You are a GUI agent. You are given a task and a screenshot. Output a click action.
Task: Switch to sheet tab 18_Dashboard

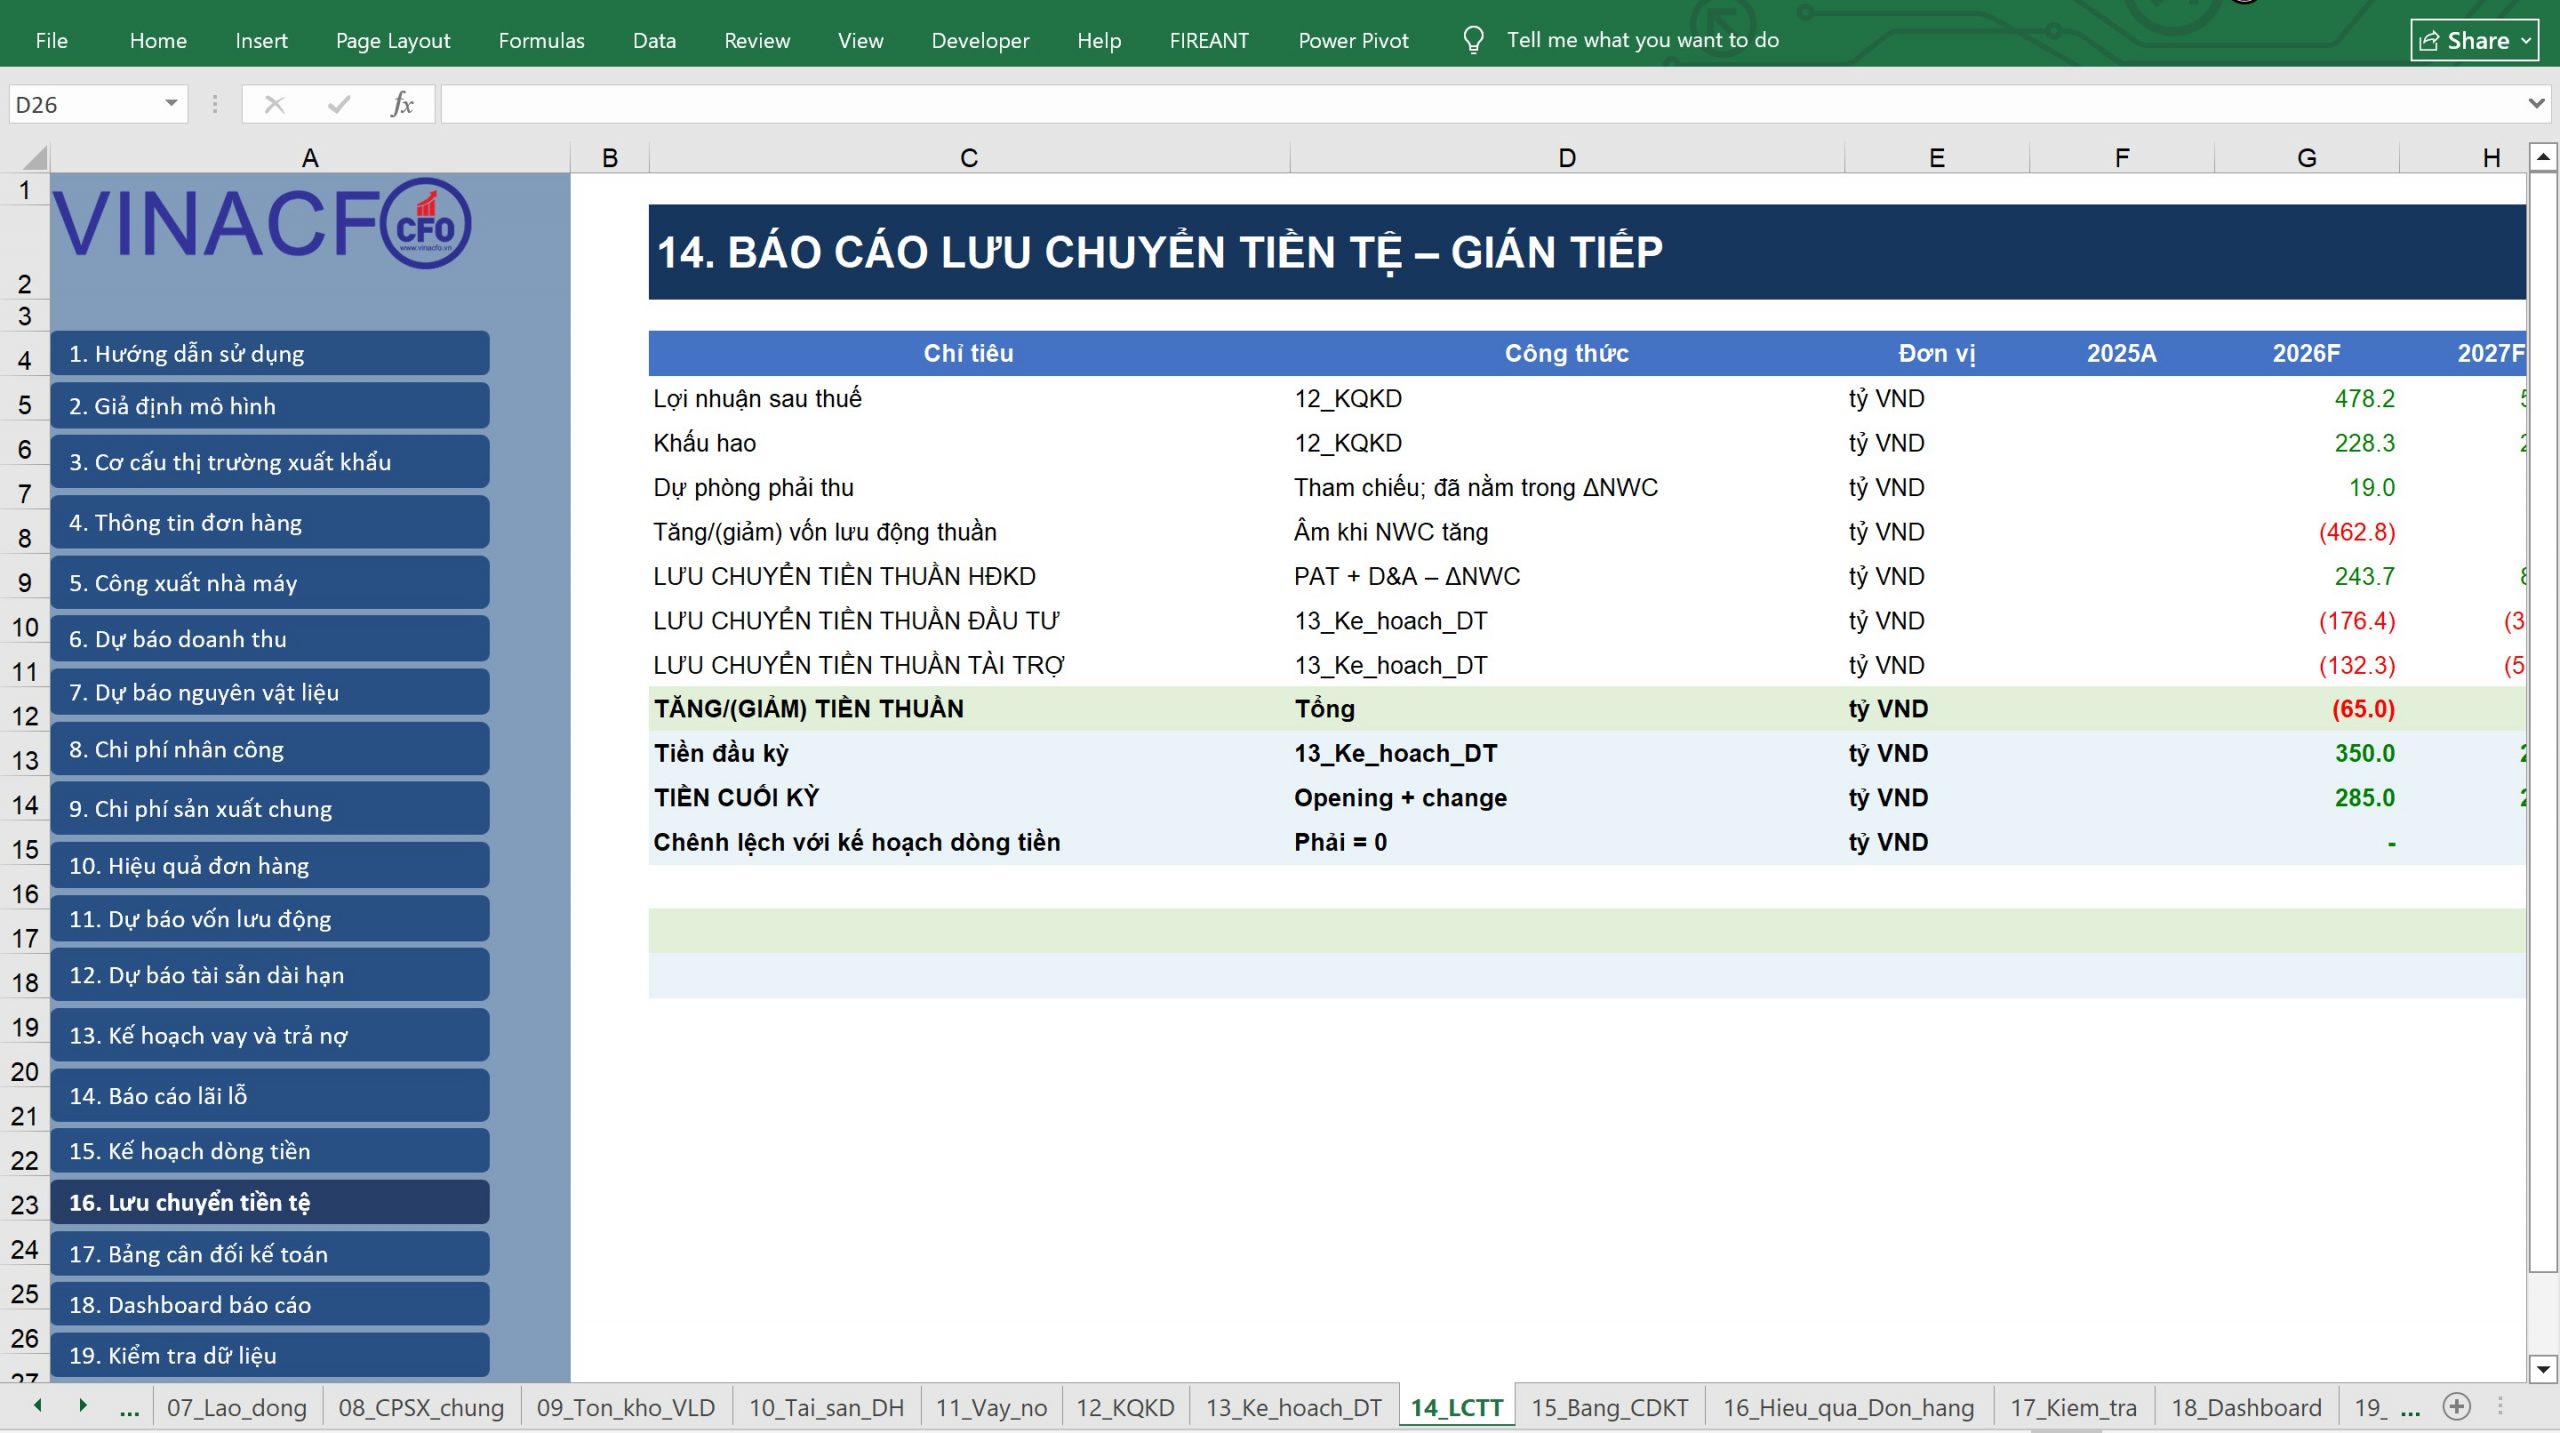pyautogui.click(x=2246, y=1407)
